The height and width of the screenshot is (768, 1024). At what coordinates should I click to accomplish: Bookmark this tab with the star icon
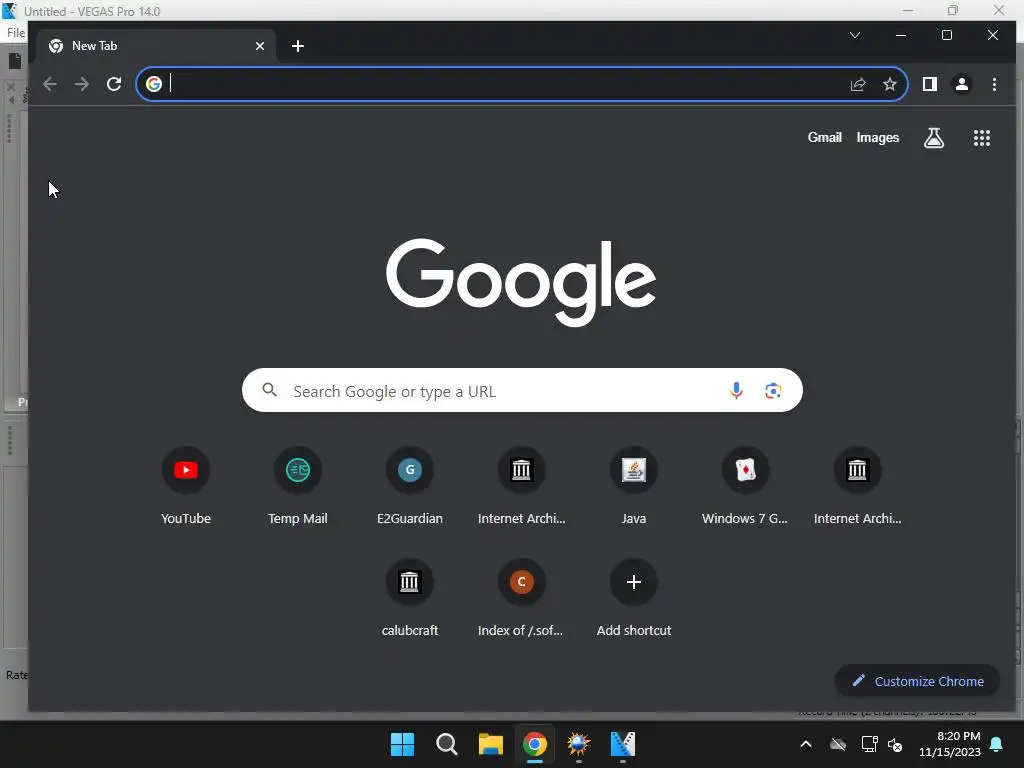889,84
